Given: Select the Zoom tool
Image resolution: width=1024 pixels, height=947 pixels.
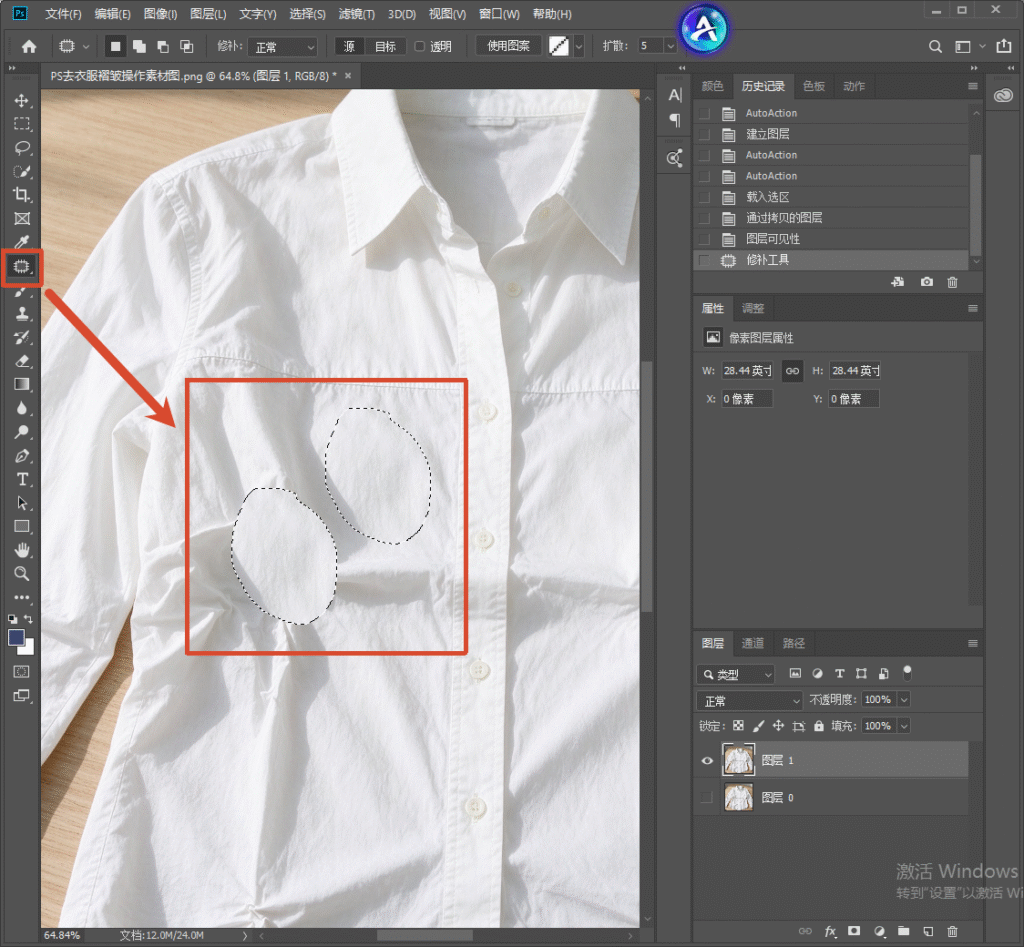Looking at the screenshot, I should (22, 573).
